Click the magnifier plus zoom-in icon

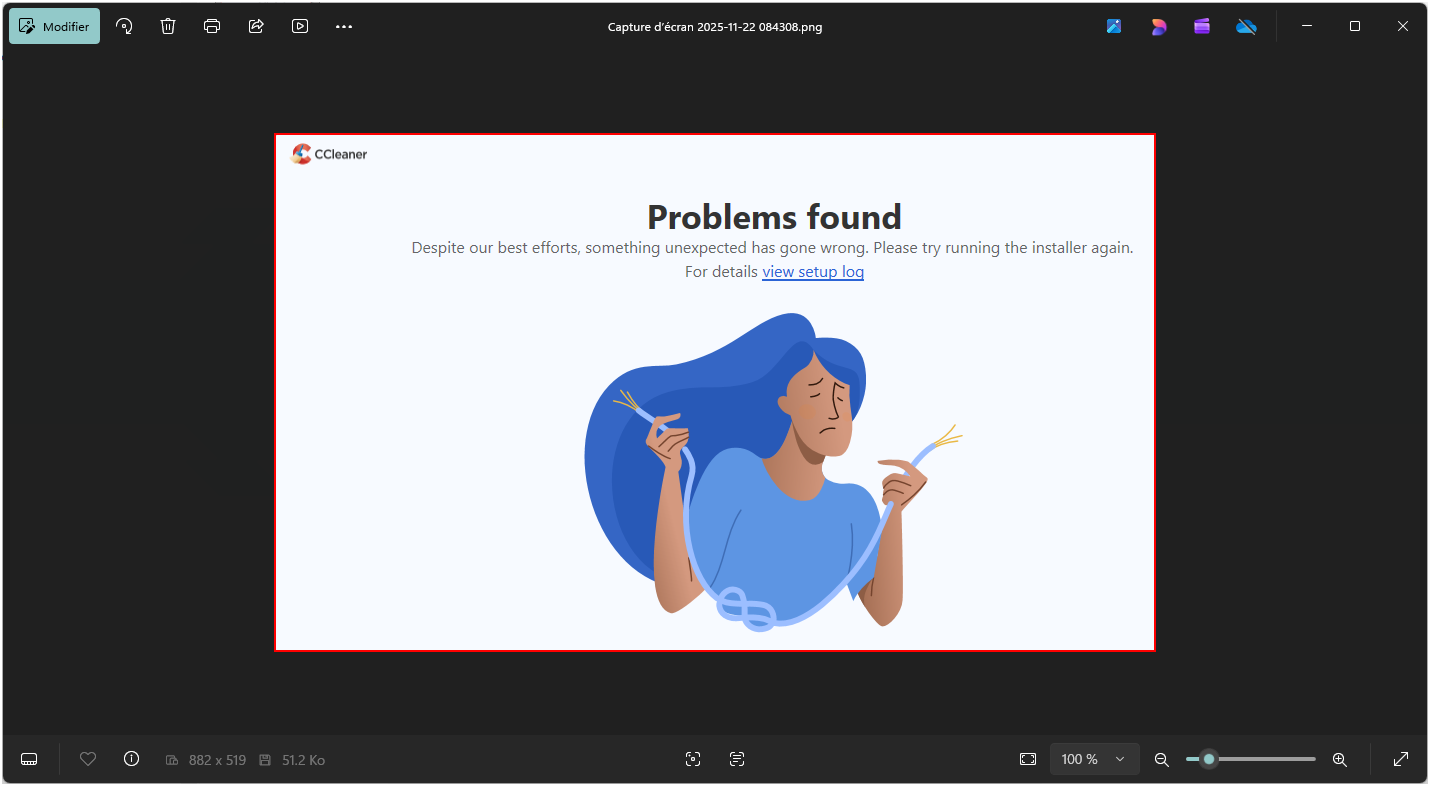pyautogui.click(x=1340, y=759)
